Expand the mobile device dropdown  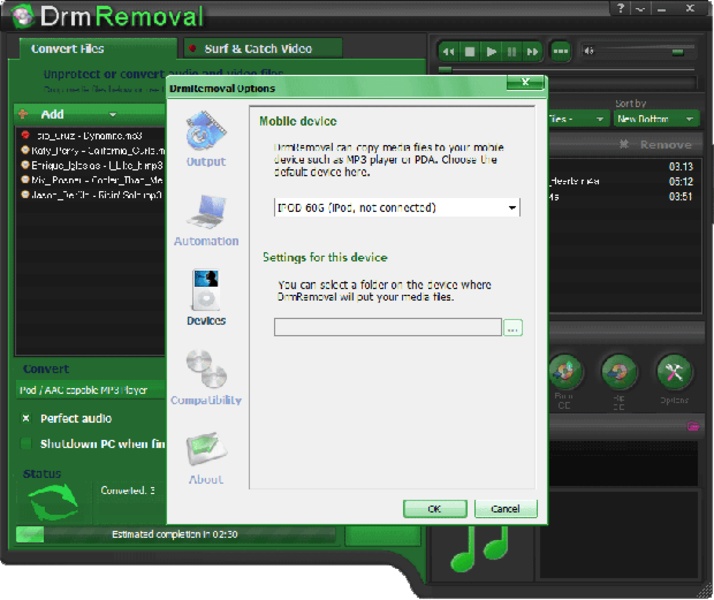click(x=512, y=208)
